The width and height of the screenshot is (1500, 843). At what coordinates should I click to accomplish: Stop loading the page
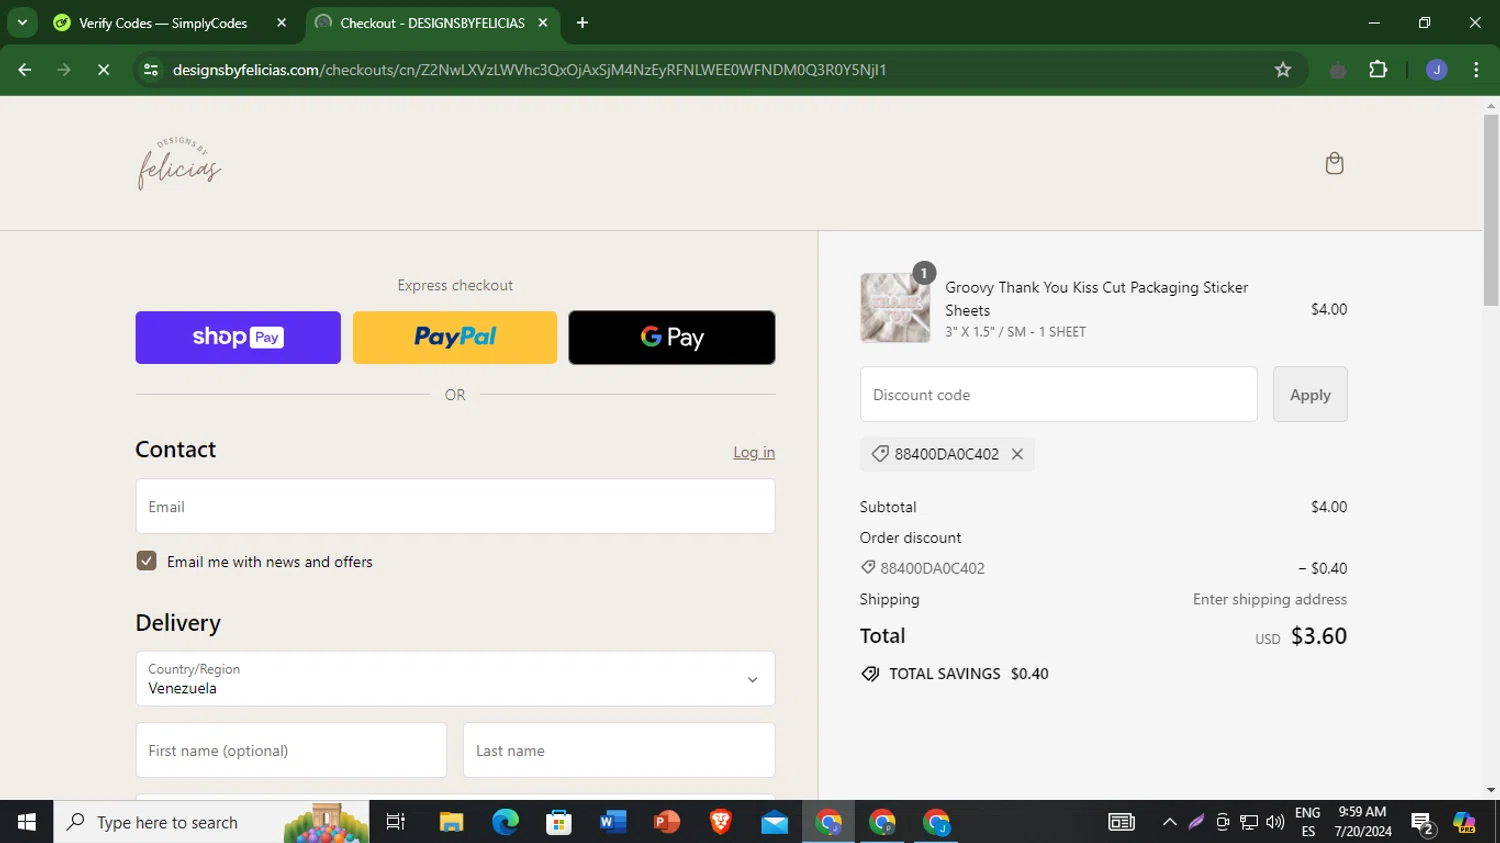coord(103,70)
